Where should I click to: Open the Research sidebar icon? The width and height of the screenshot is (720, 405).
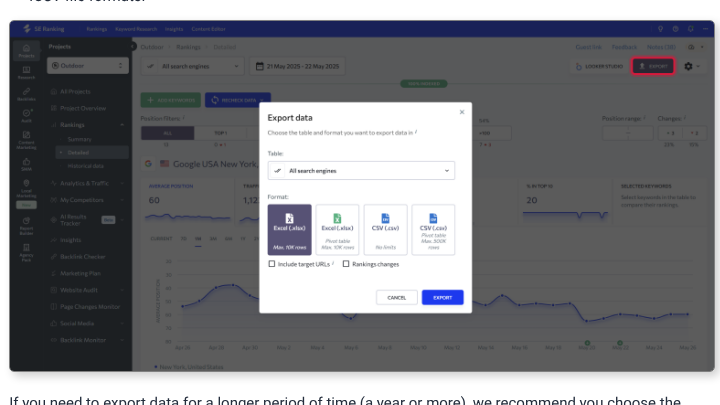26,73
